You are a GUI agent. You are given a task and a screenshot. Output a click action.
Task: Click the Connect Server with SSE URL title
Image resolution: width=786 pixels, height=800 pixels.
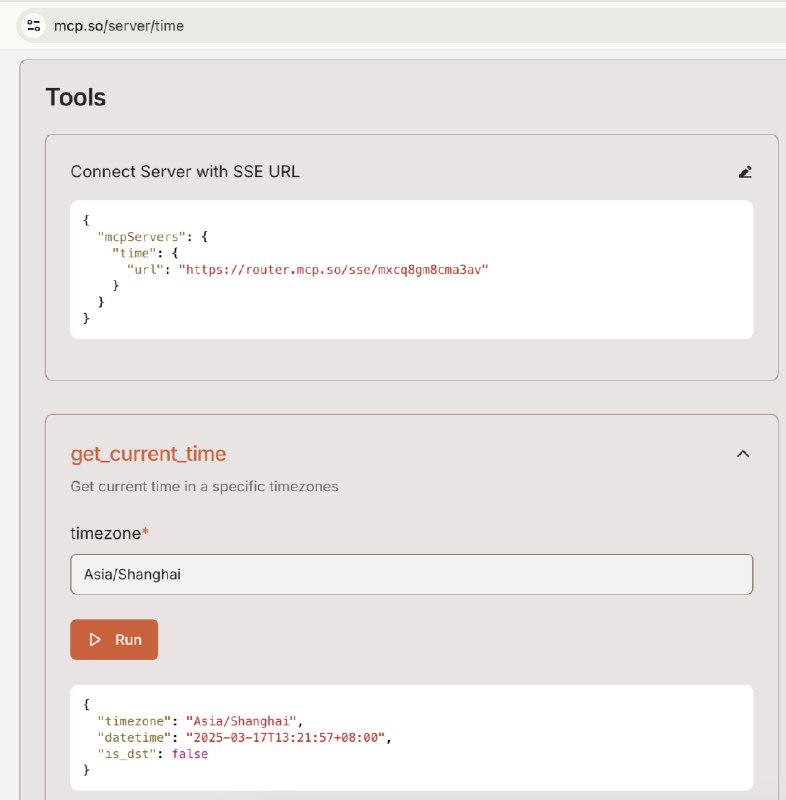click(x=185, y=171)
